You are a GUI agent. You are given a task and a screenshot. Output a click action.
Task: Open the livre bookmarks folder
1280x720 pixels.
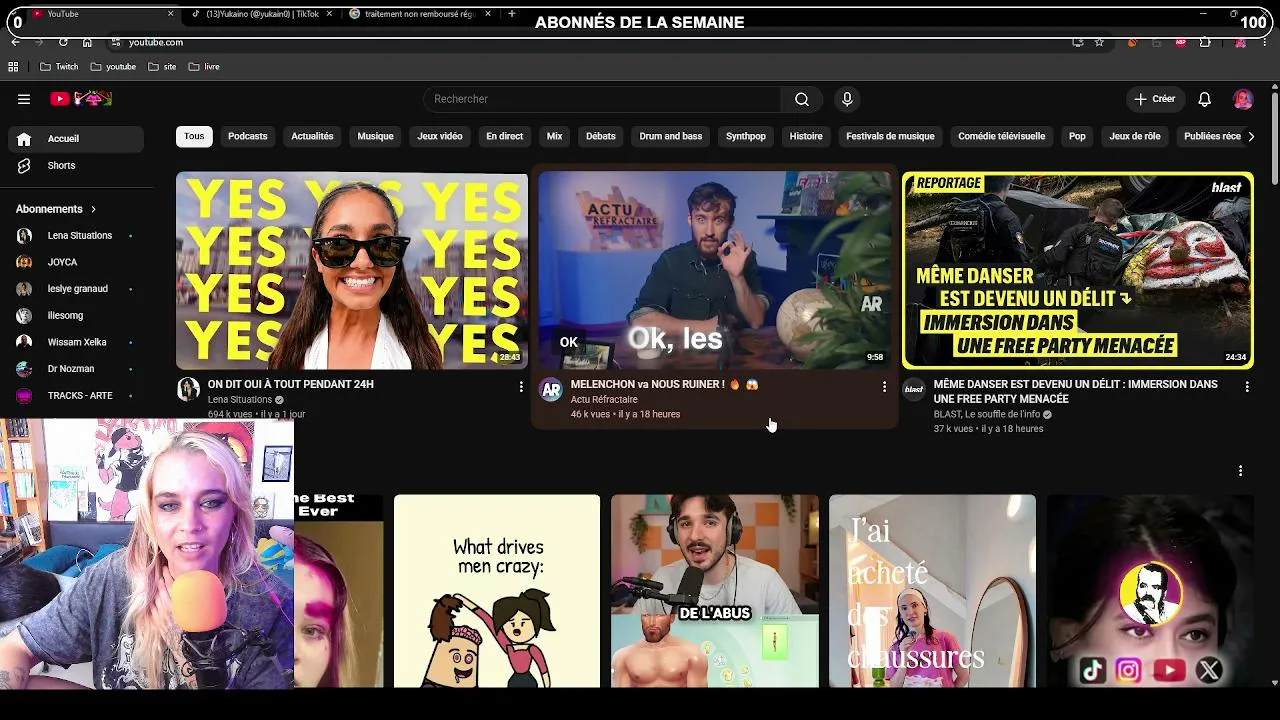tap(204, 67)
